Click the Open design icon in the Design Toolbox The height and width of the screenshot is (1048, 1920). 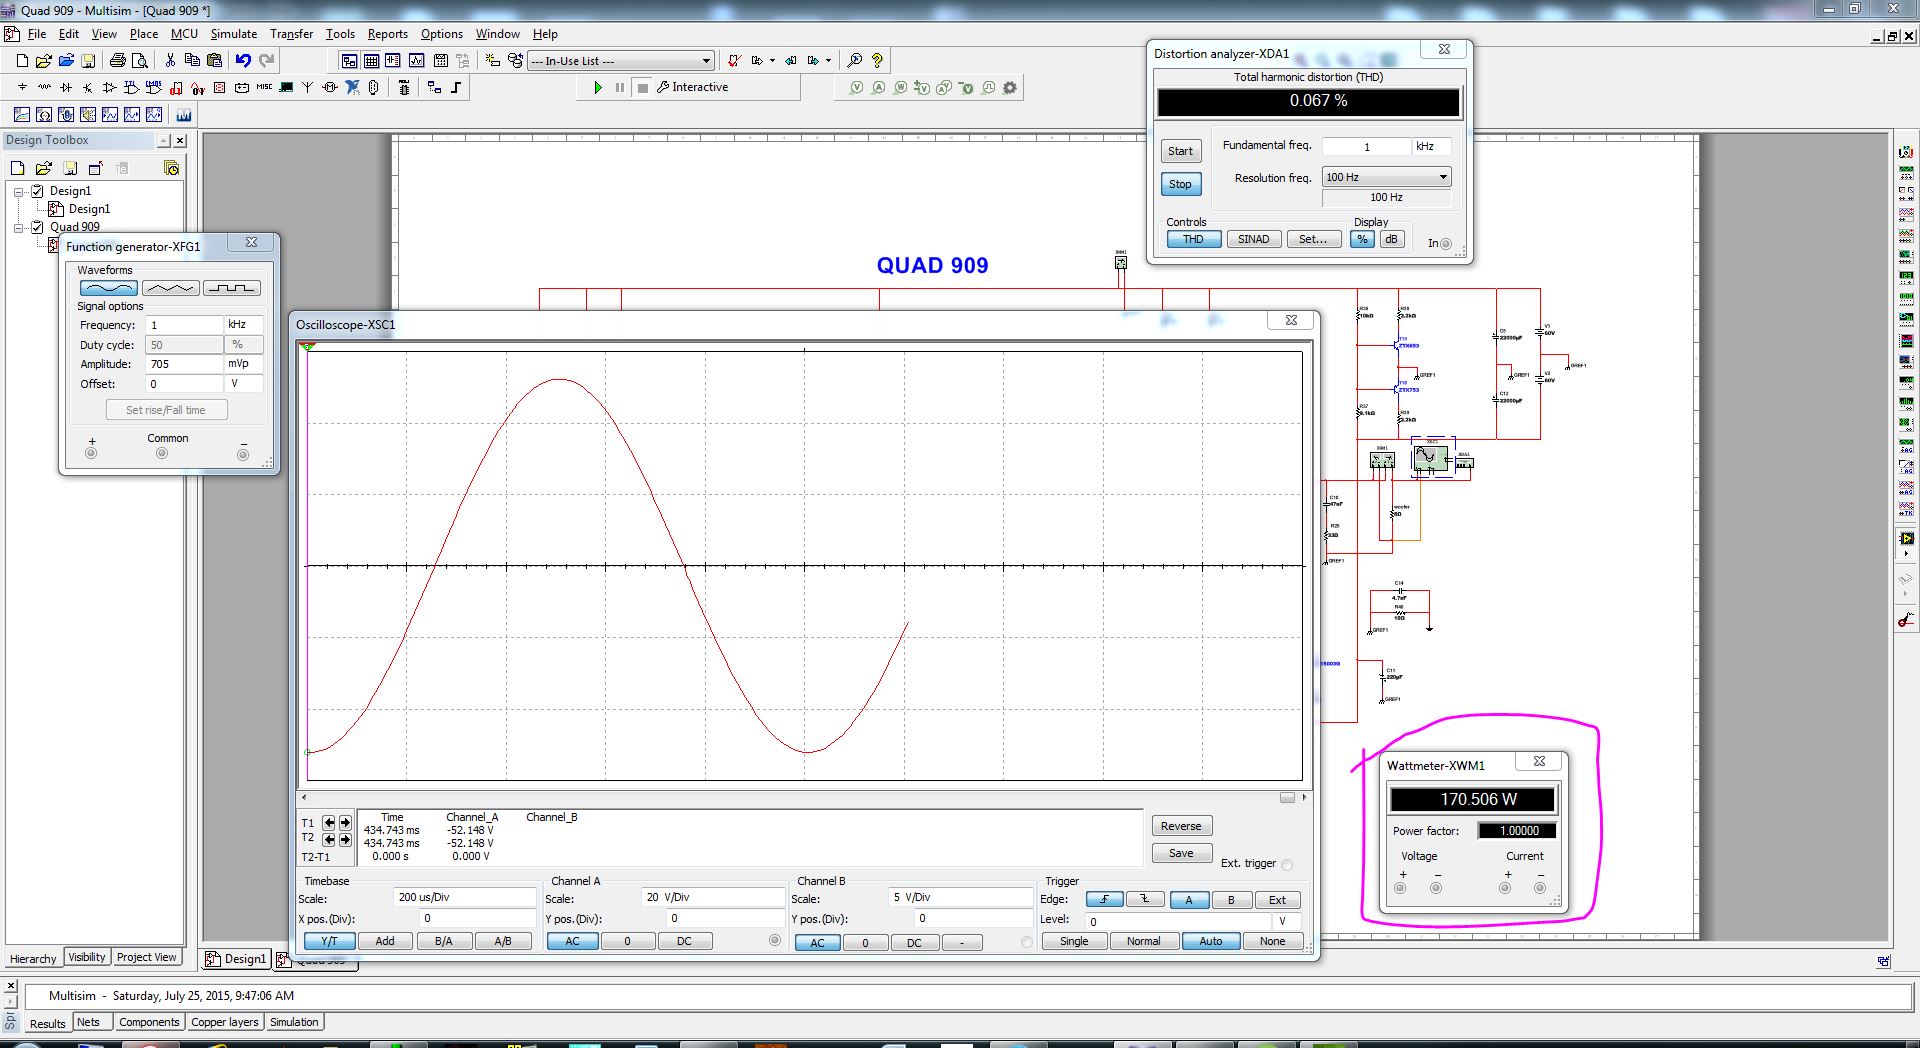[x=44, y=168]
